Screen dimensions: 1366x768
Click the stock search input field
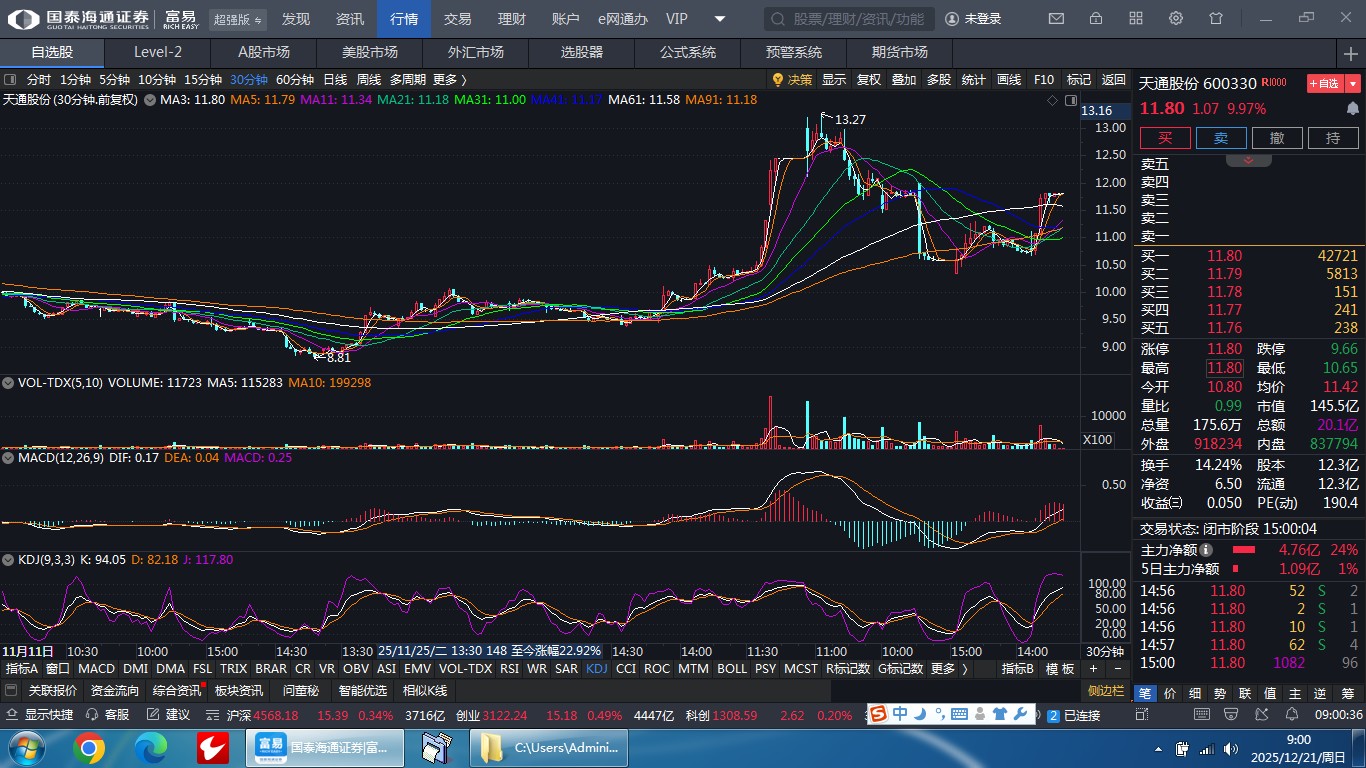click(x=850, y=19)
